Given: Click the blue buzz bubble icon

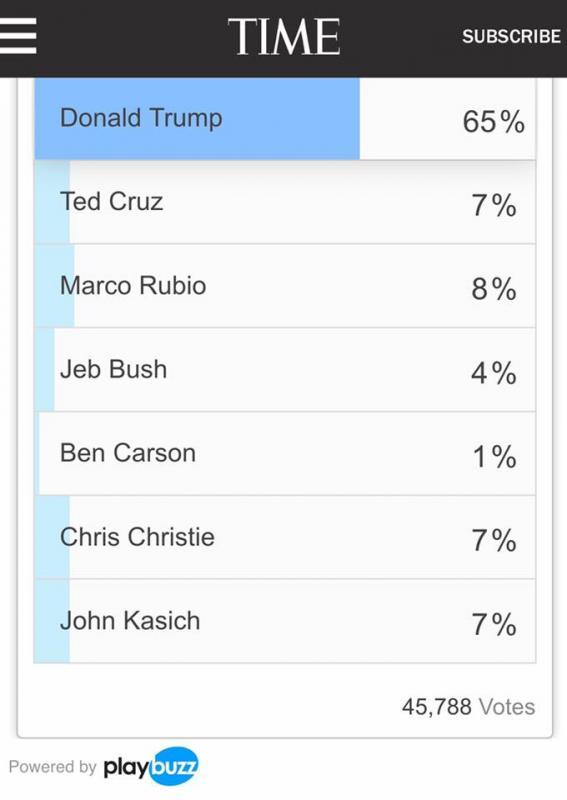Looking at the screenshot, I should coord(174,766).
